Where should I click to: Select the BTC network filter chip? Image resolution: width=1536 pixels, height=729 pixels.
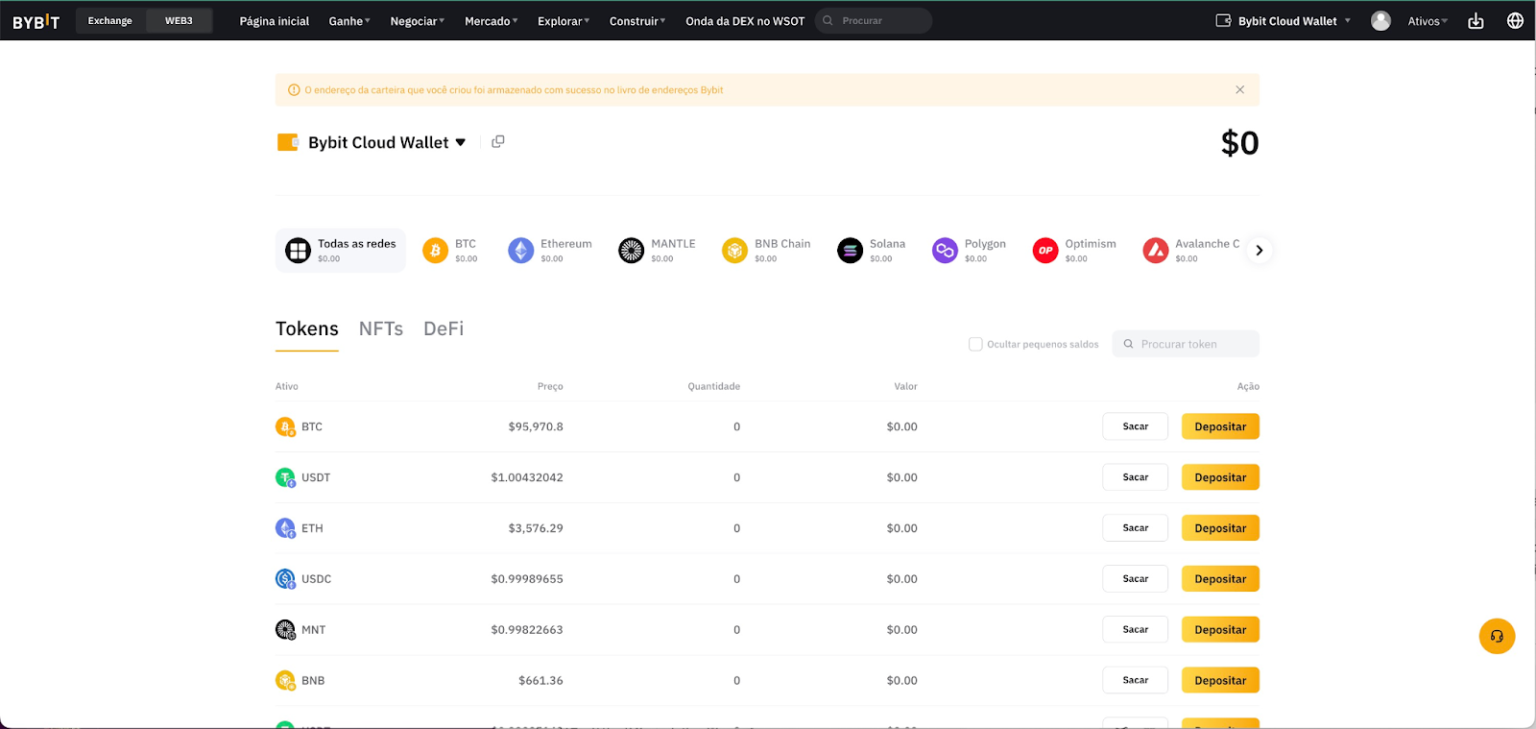pos(451,249)
